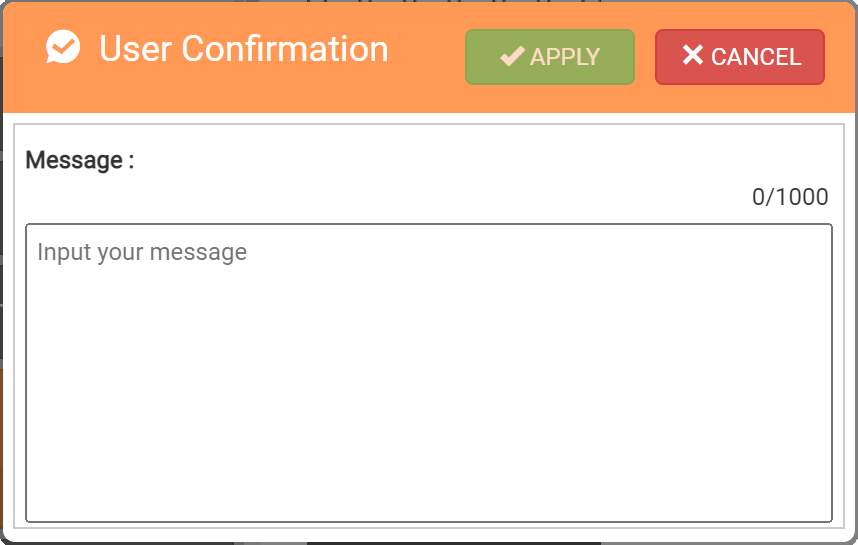This screenshot has width=858, height=545.
Task: Click the bottom-right corner of message textarea
Action: coord(825,514)
